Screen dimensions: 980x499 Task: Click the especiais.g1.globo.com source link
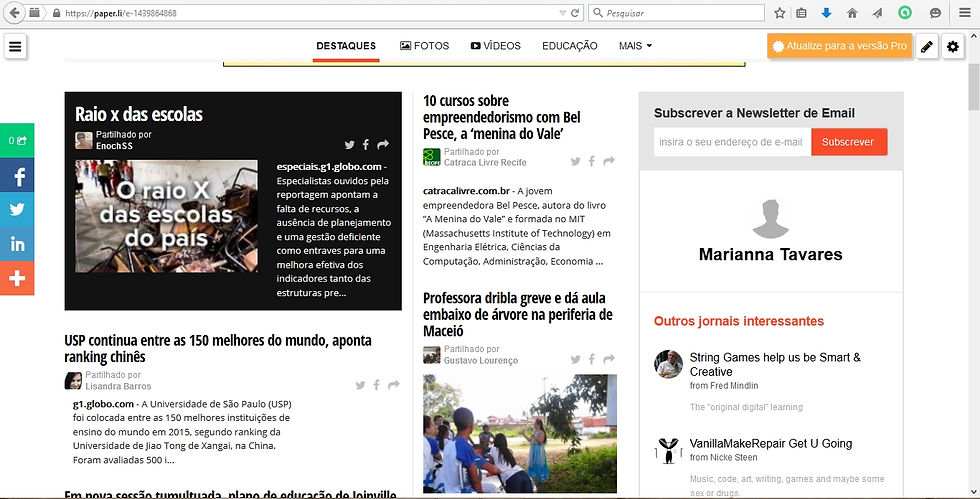point(329,166)
